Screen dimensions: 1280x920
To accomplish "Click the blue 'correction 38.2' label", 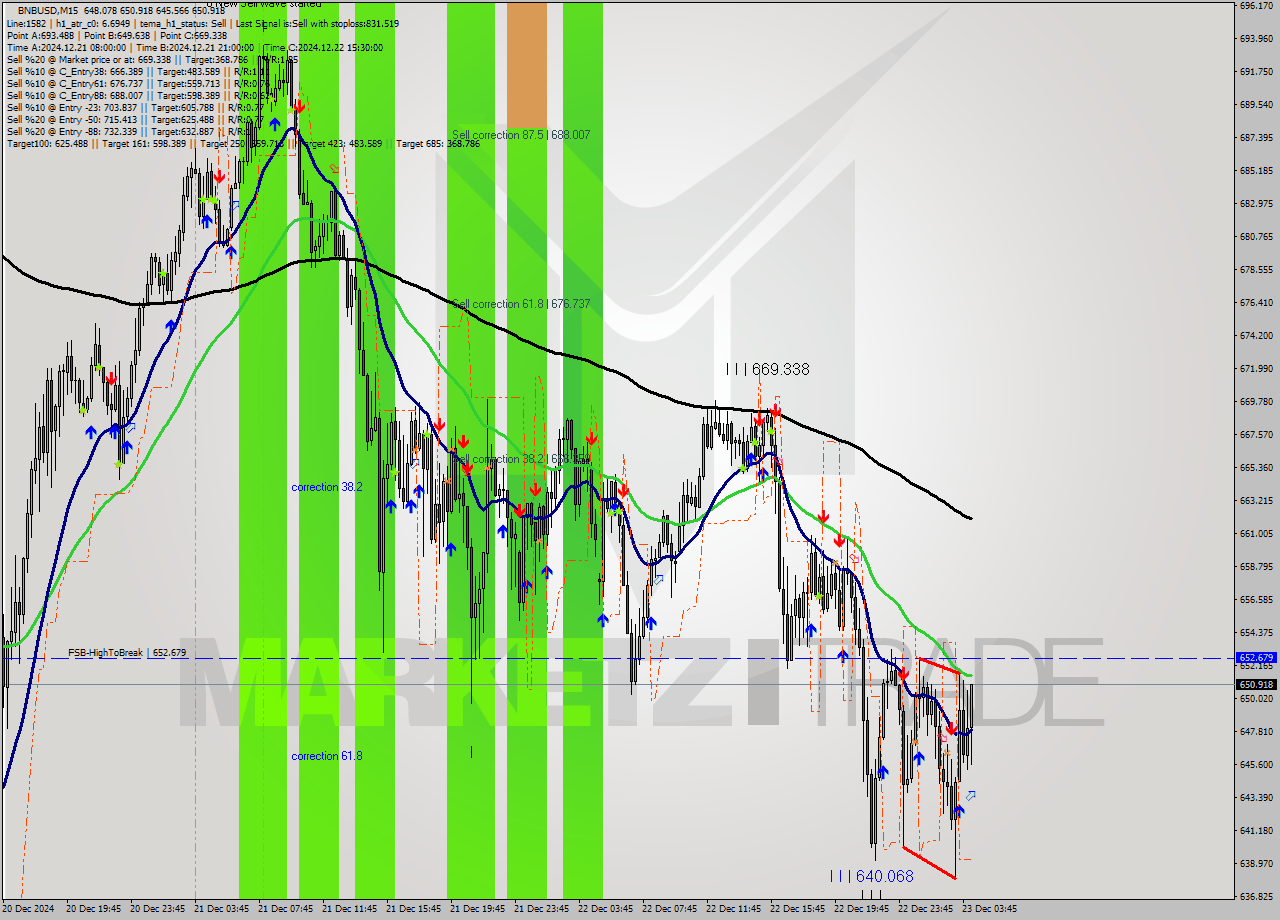I will [327, 487].
